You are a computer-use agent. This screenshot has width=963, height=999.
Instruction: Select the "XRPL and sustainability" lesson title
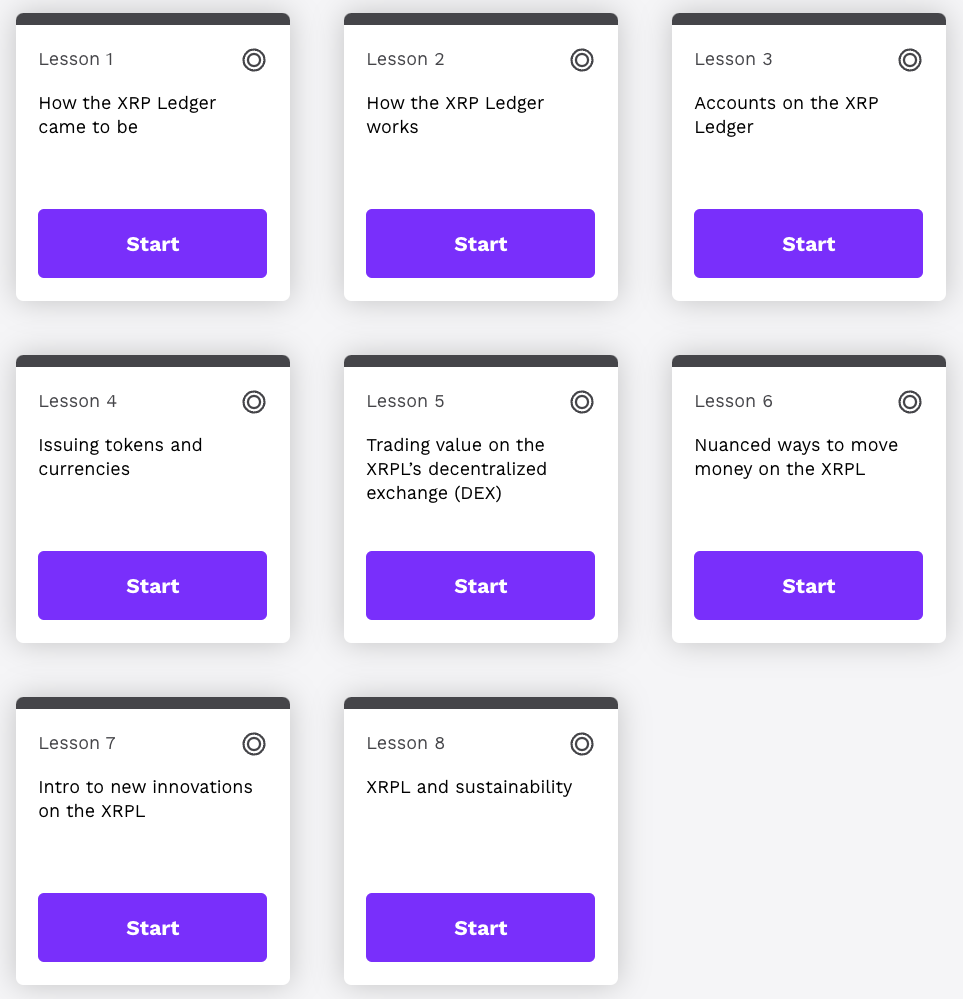(x=469, y=787)
